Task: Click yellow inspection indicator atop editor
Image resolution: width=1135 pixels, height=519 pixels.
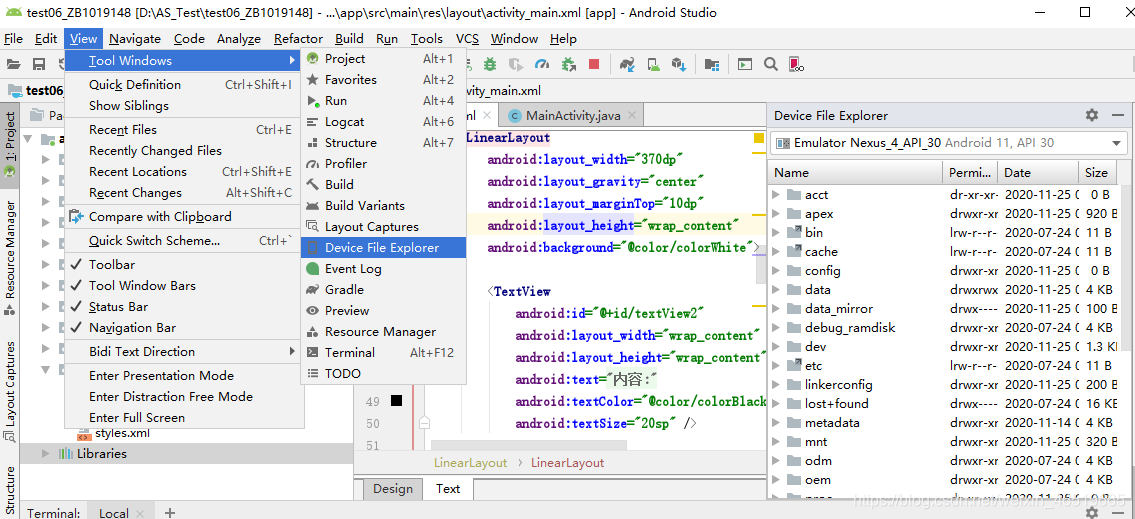Action: [759, 138]
